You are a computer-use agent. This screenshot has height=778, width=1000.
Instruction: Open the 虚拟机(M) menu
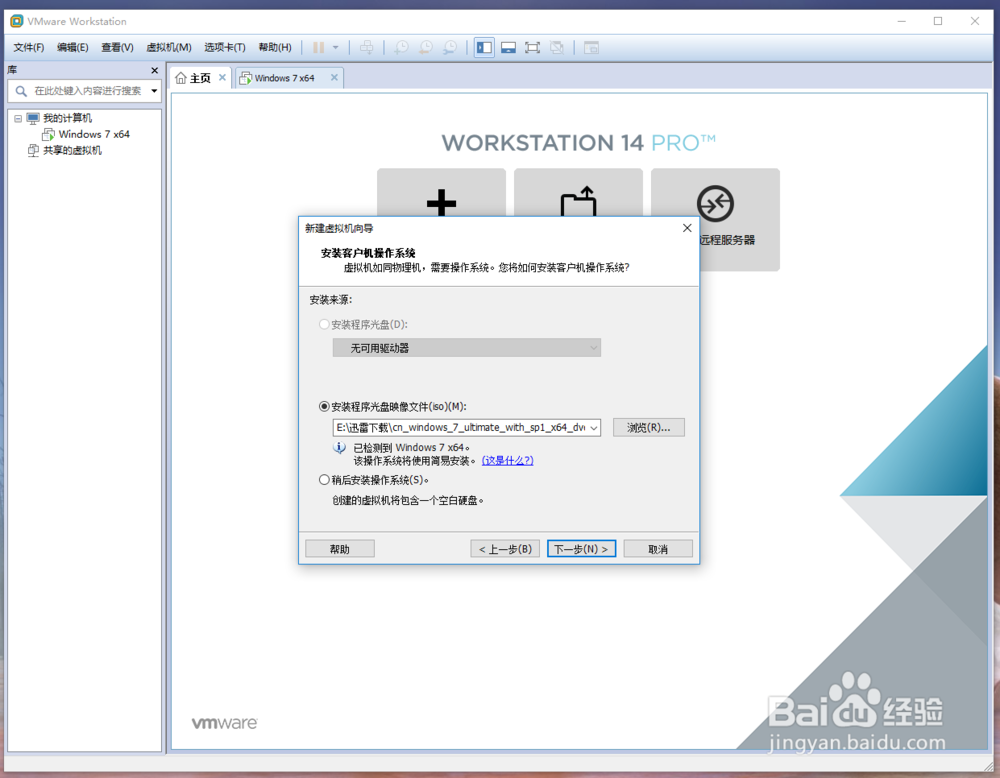click(x=169, y=47)
